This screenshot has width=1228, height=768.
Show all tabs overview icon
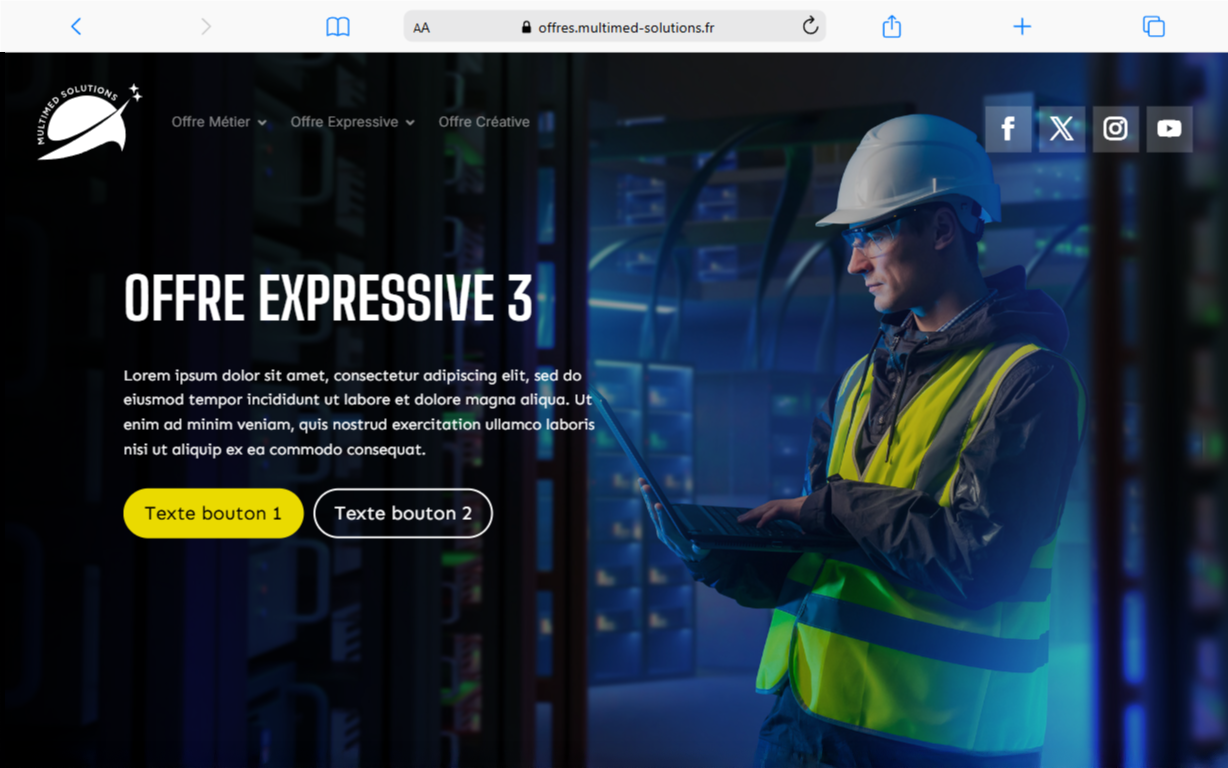(1153, 27)
